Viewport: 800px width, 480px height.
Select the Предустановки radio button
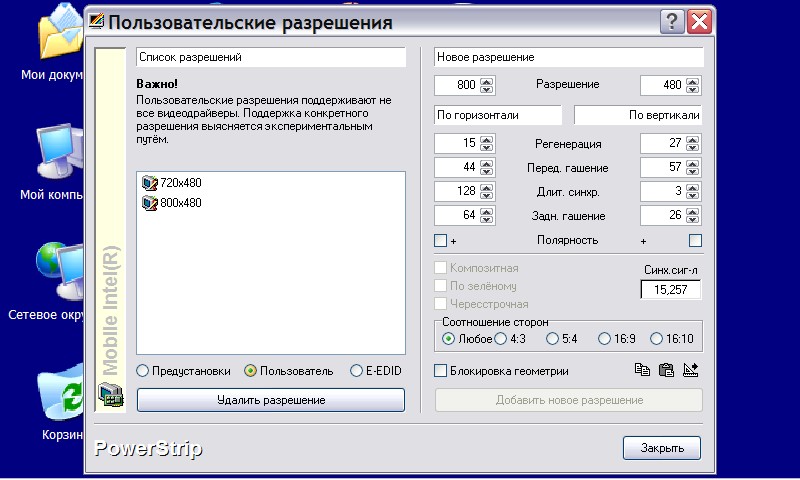(143, 371)
